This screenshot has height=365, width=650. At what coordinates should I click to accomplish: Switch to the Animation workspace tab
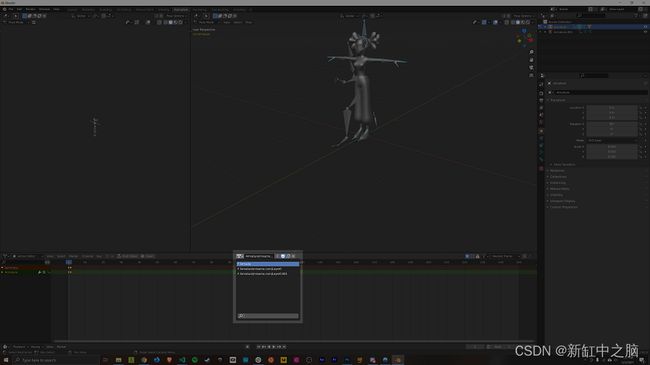click(x=181, y=10)
